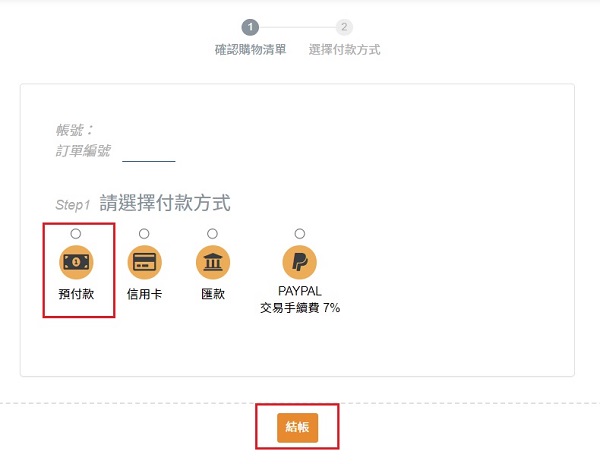
Task: Select the PAYPAL radio button
Action: pos(300,233)
